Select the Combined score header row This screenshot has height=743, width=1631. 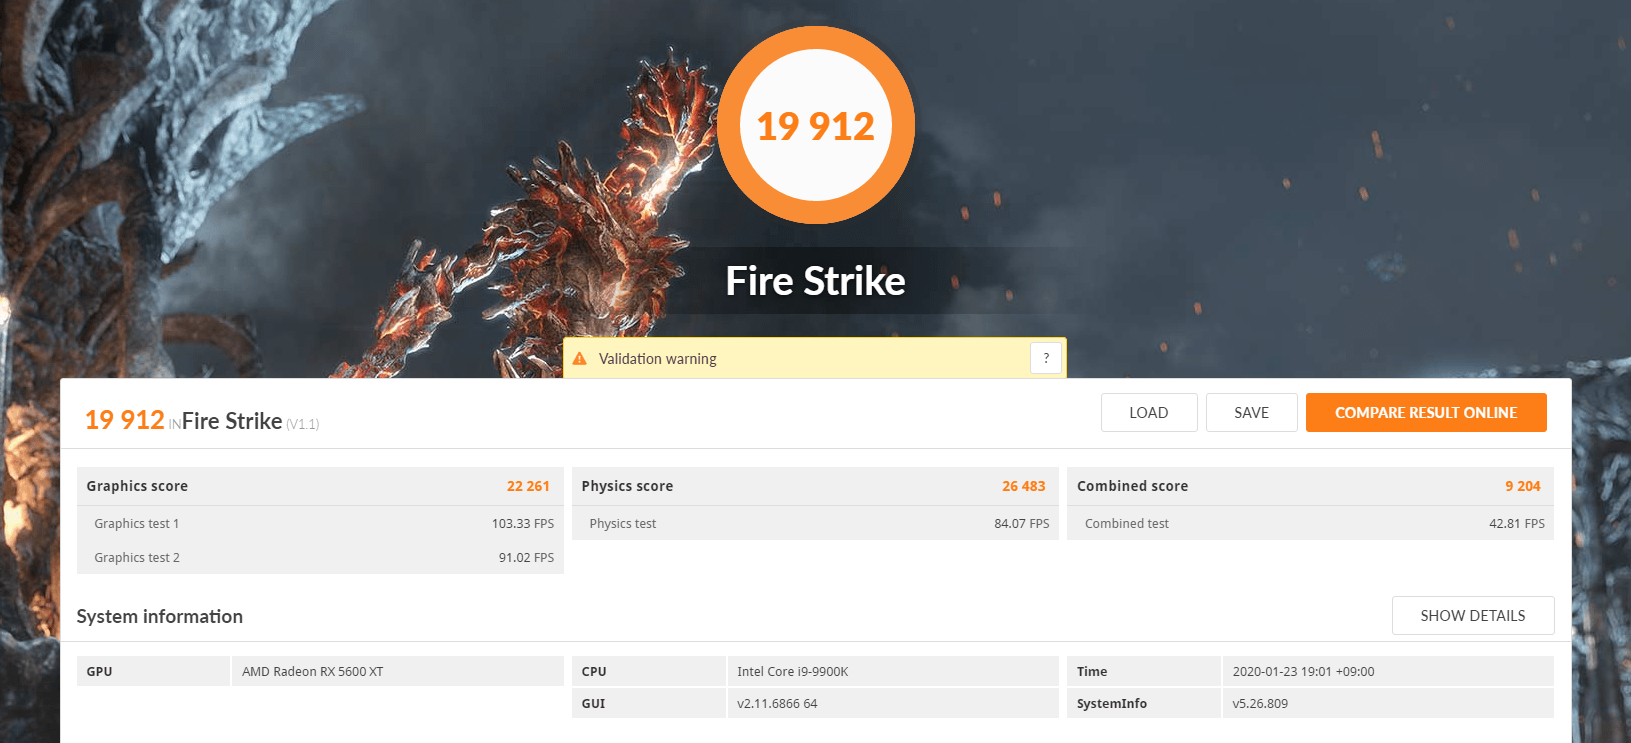(x=1310, y=486)
